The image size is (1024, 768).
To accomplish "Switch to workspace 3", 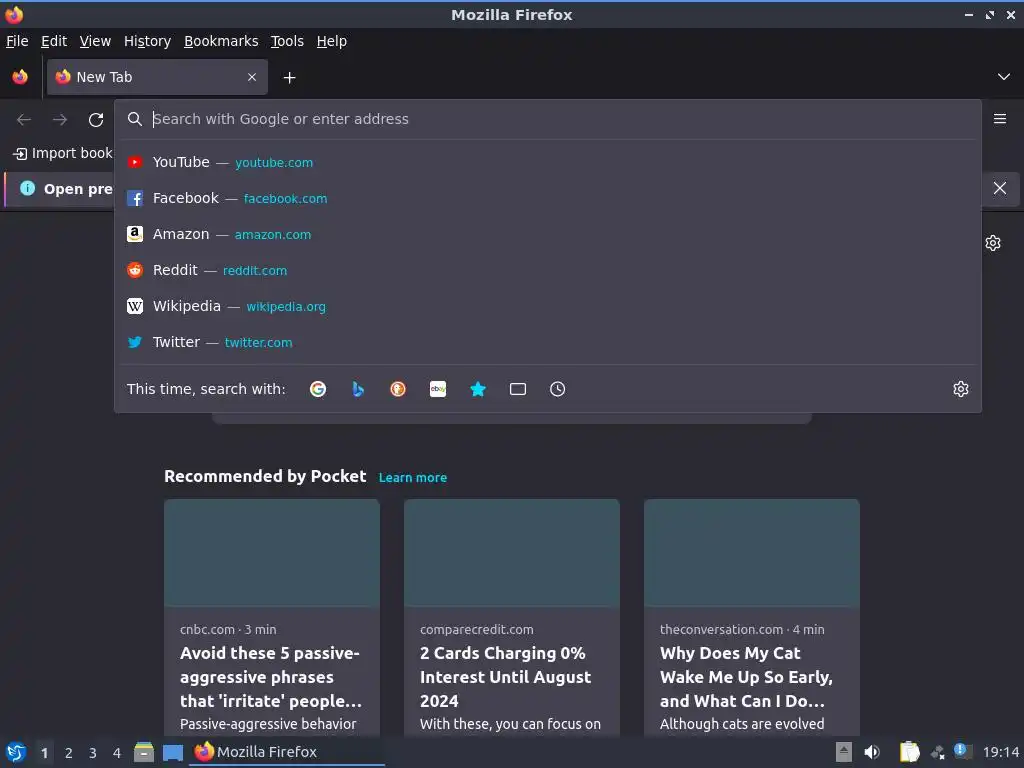I will point(93,753).
